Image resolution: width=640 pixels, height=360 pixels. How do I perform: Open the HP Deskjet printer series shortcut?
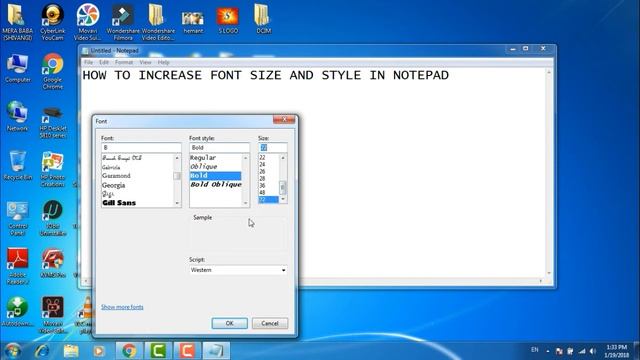[52, 122]
